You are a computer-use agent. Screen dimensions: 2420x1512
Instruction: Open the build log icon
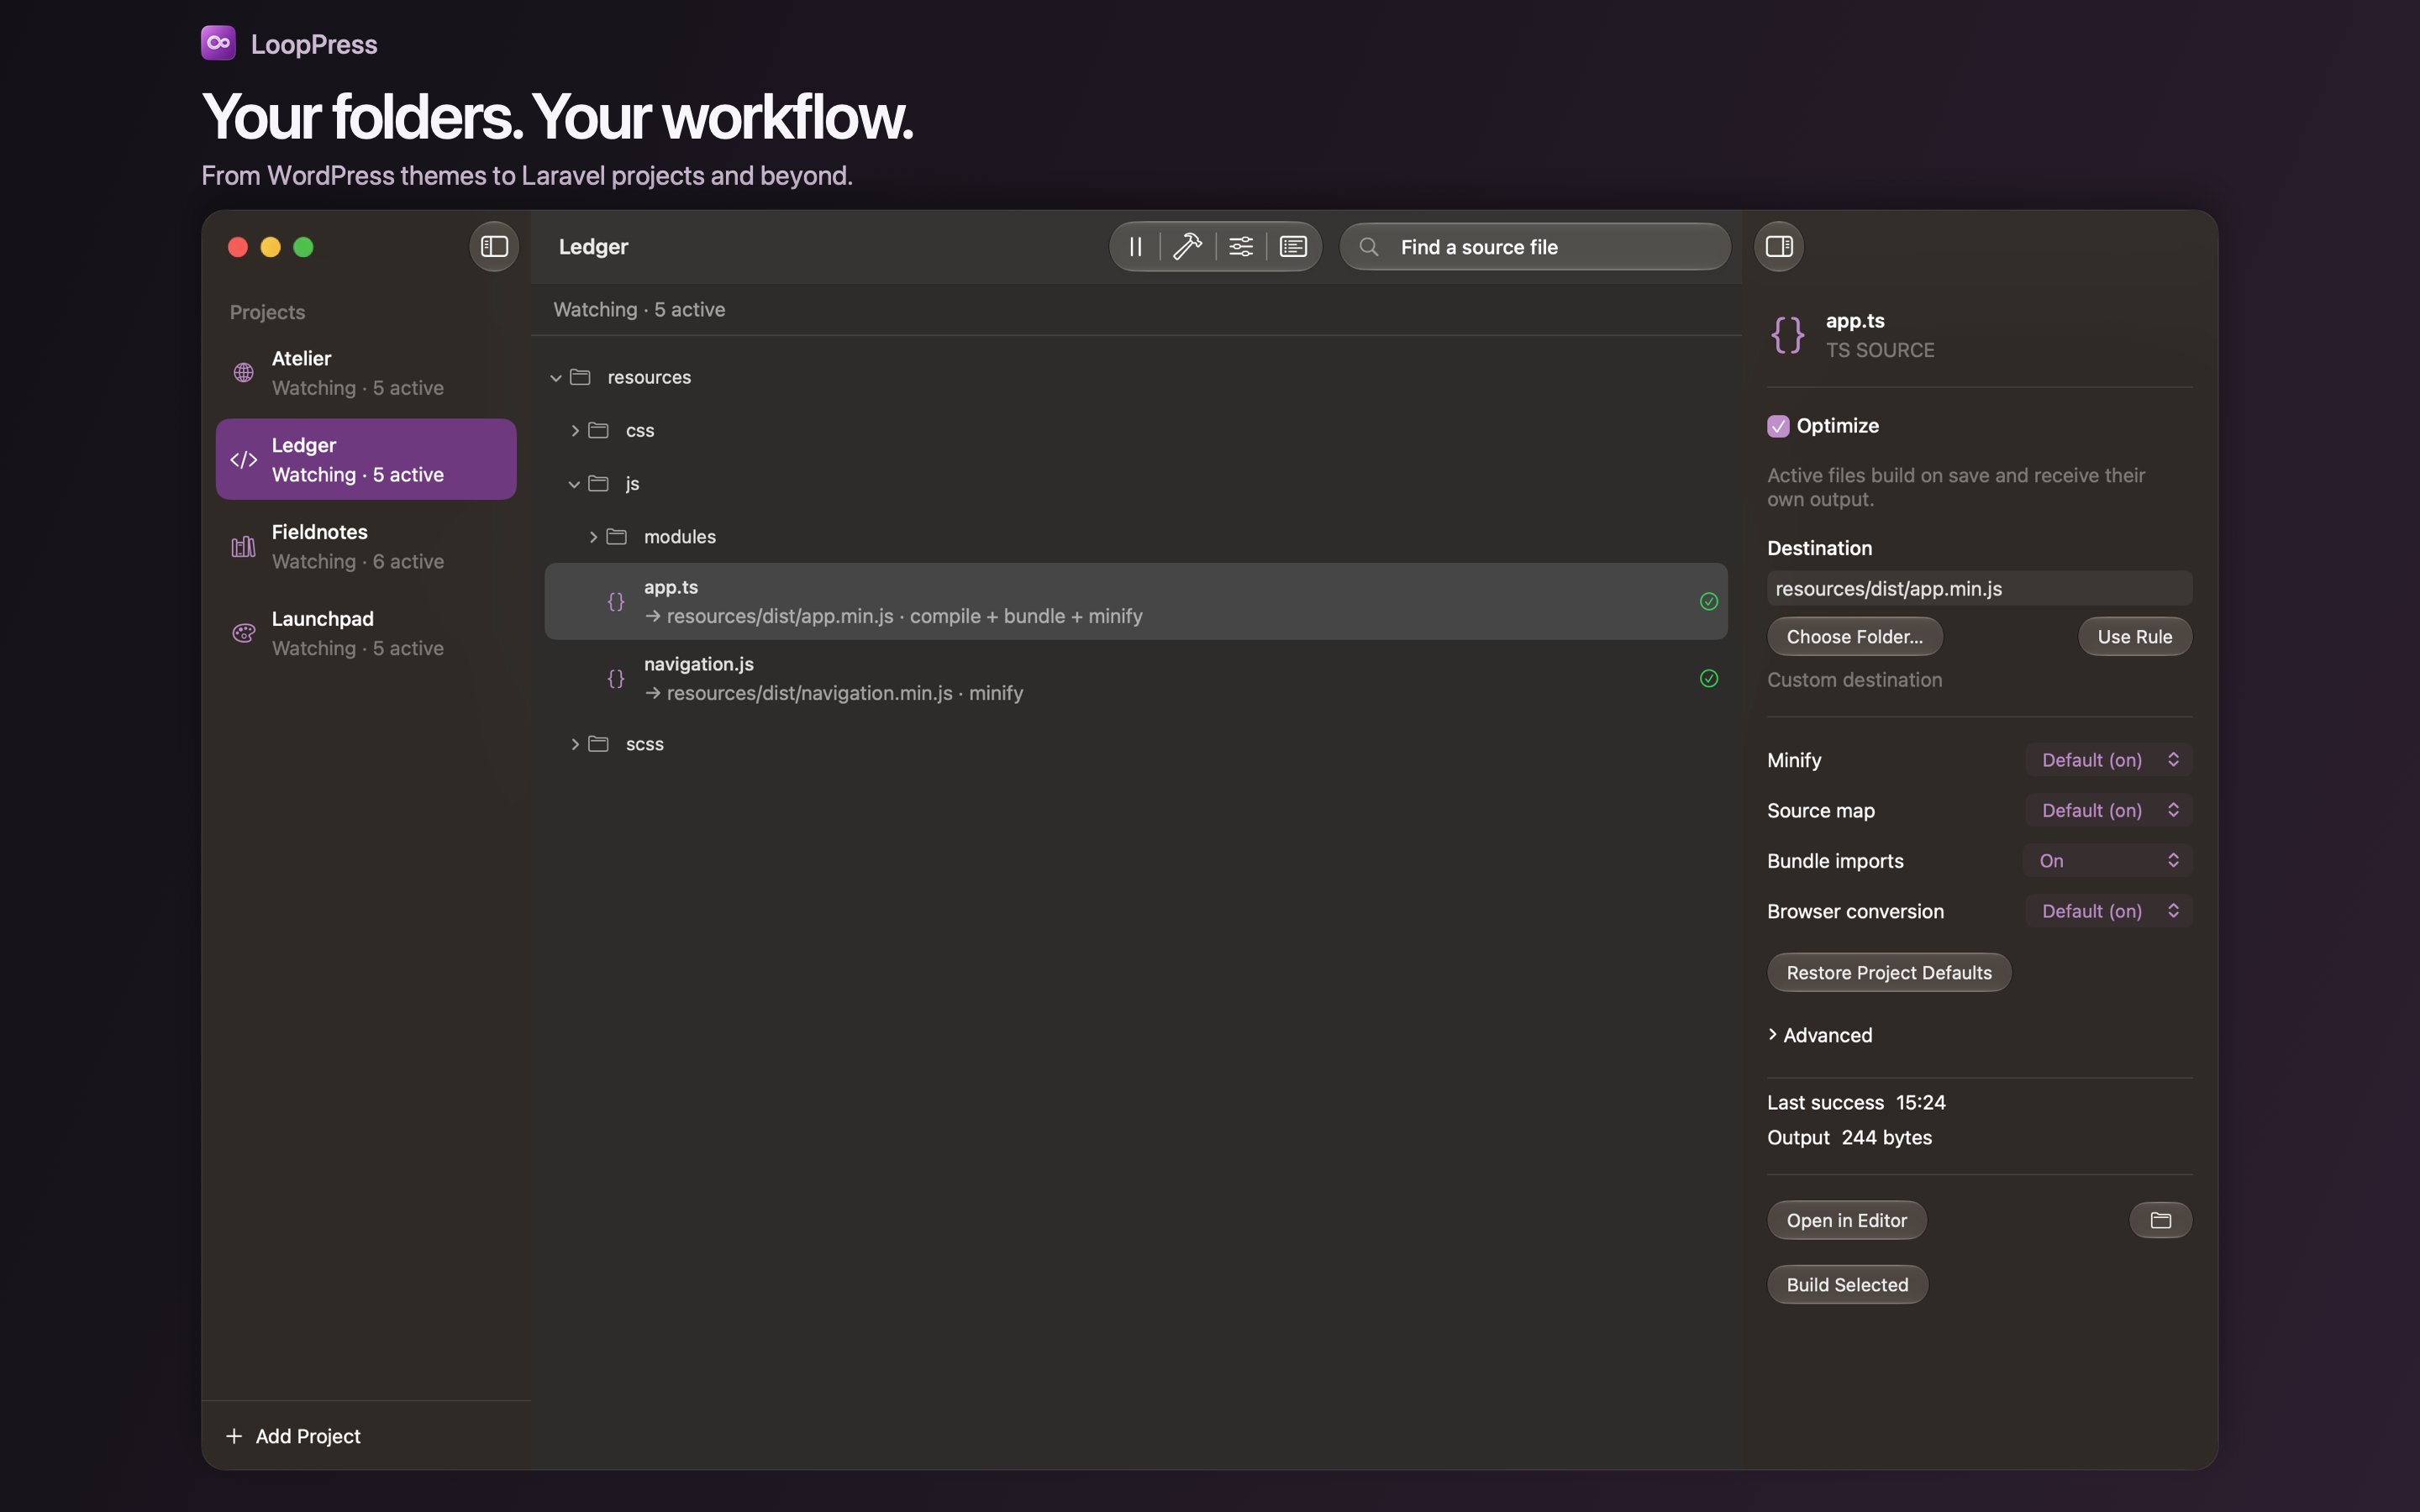pyautogui.click(x=1293, y=246)
